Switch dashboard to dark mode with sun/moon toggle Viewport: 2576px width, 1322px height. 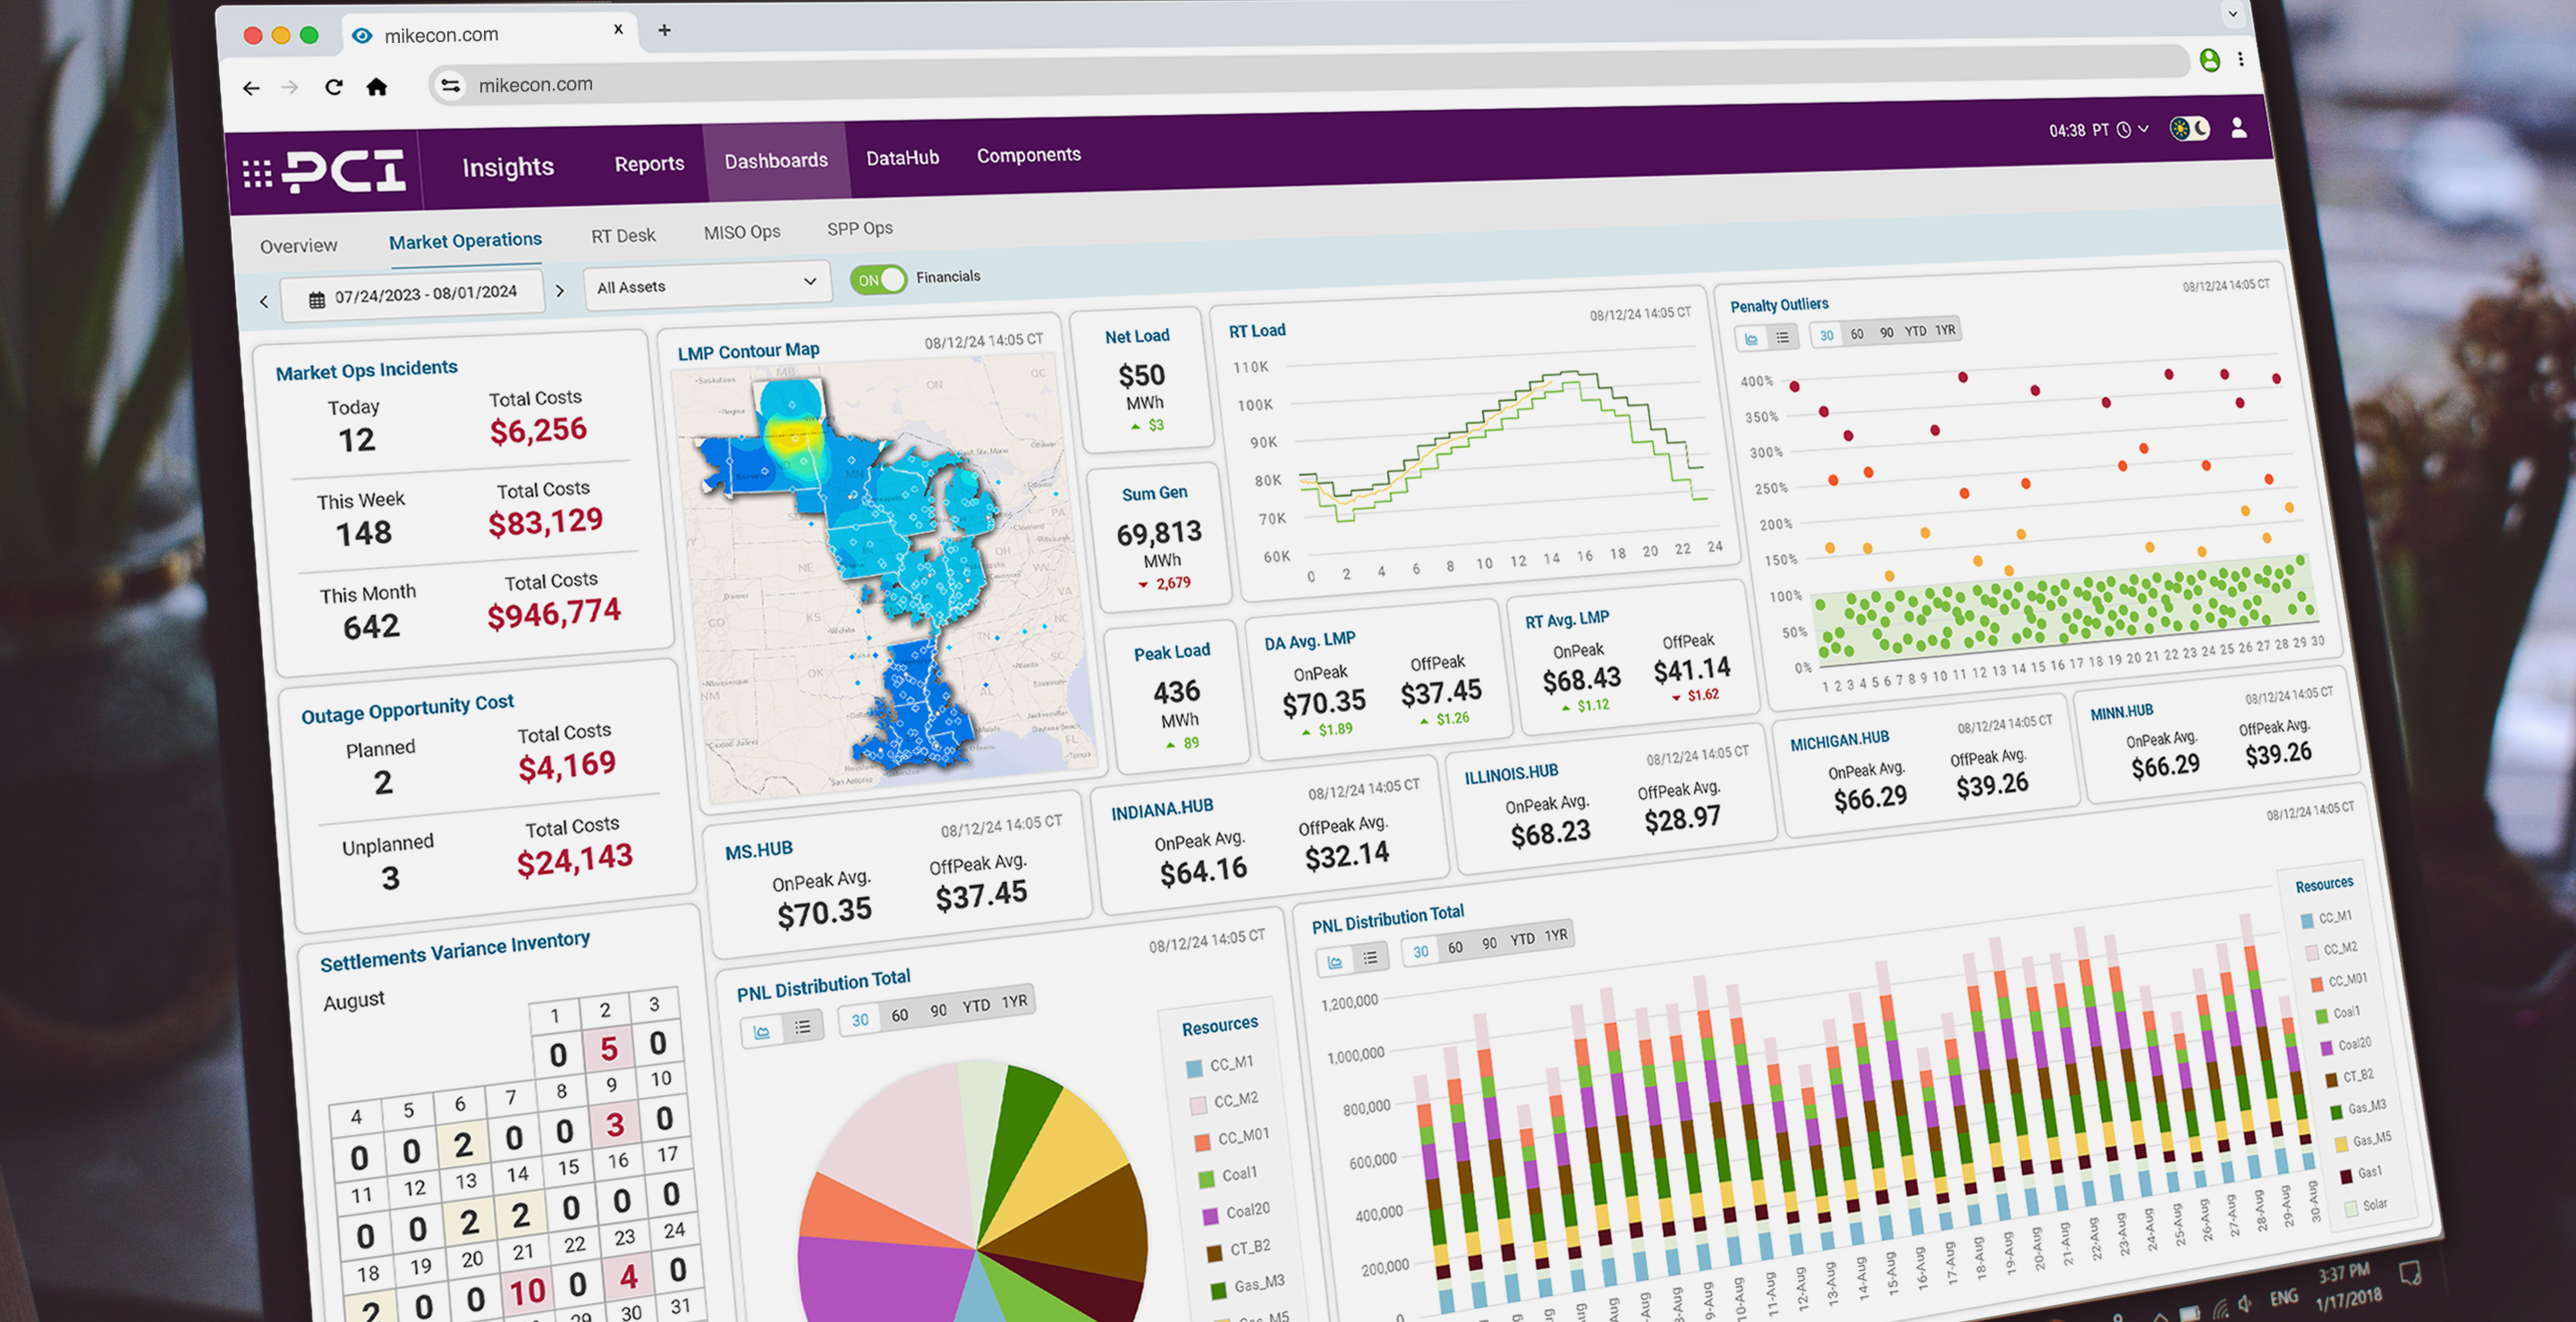[x=2190, y=129]
